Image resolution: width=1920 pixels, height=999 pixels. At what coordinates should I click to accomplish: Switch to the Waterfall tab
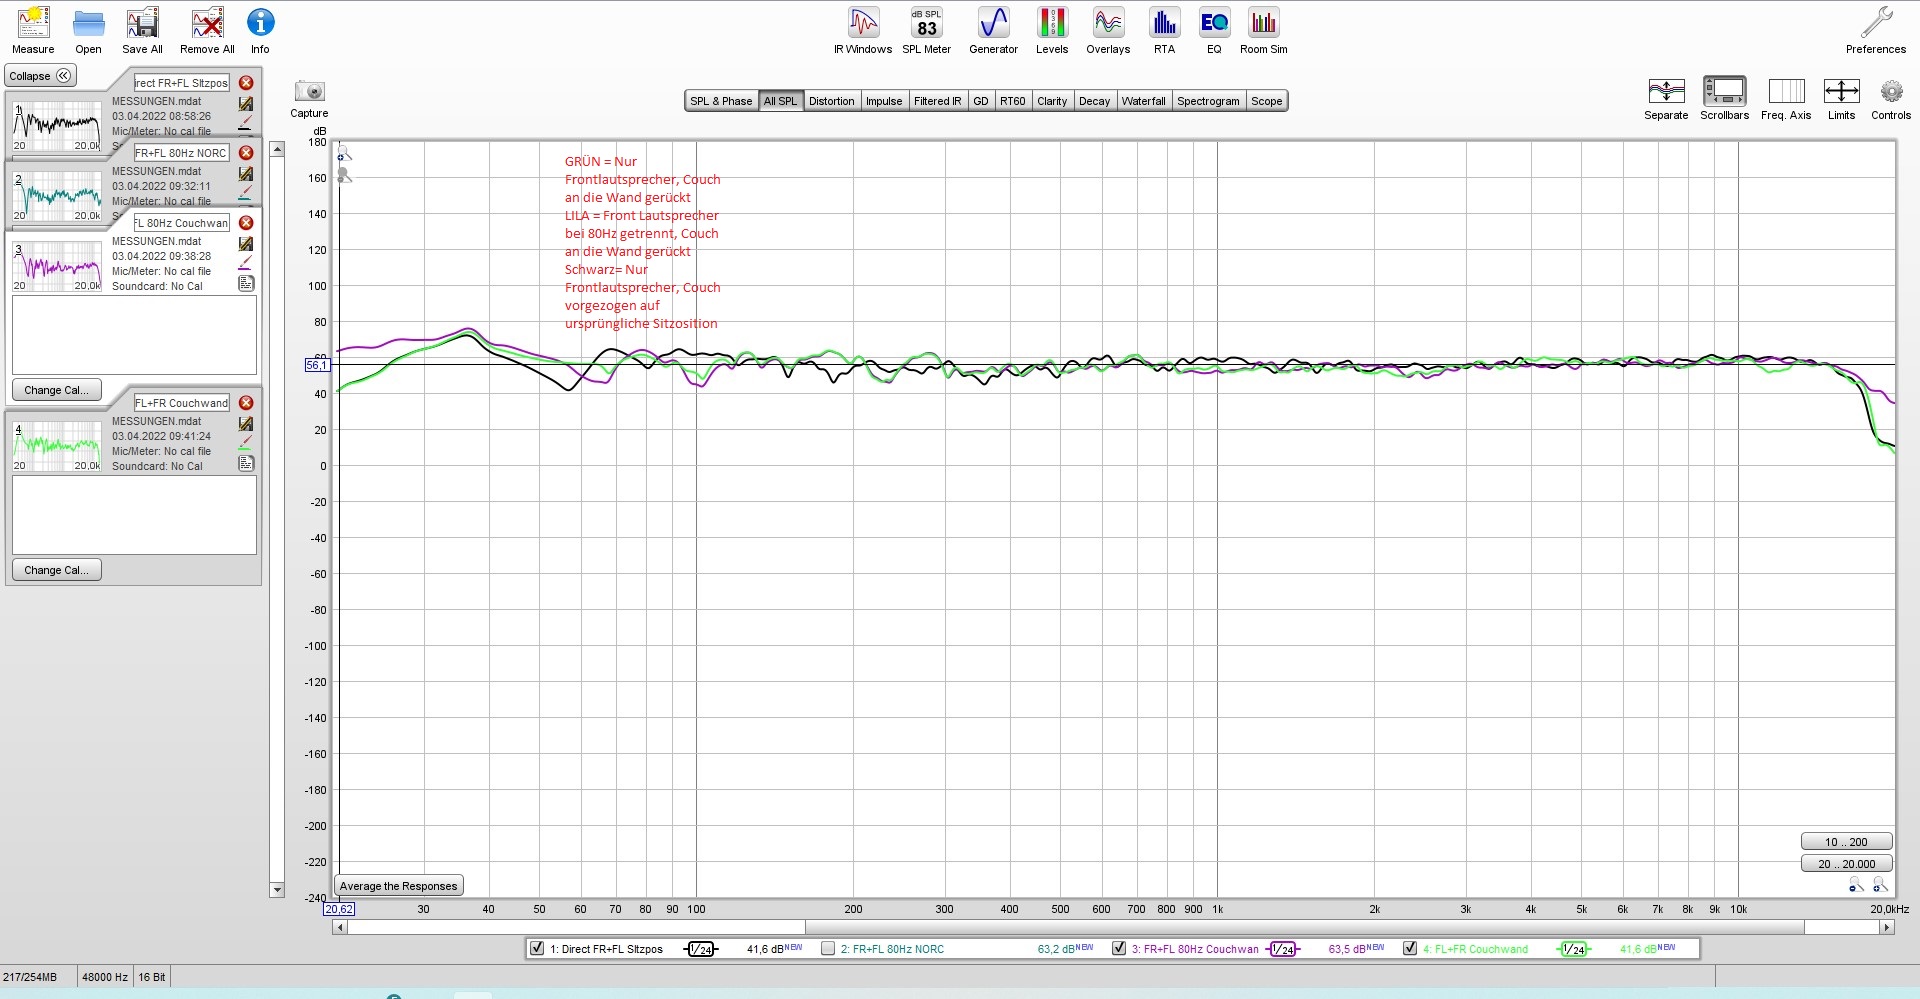click(x=1143, y=101)
